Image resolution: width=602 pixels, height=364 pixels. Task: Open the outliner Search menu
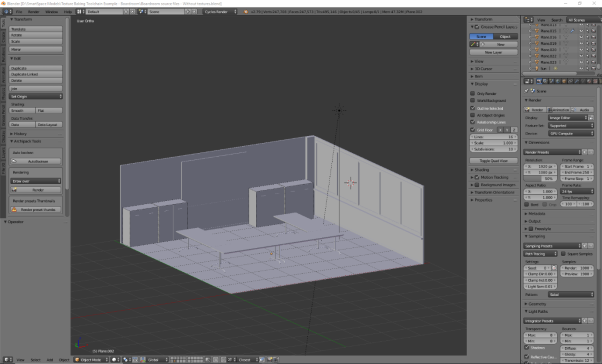[x=557, y=20]
